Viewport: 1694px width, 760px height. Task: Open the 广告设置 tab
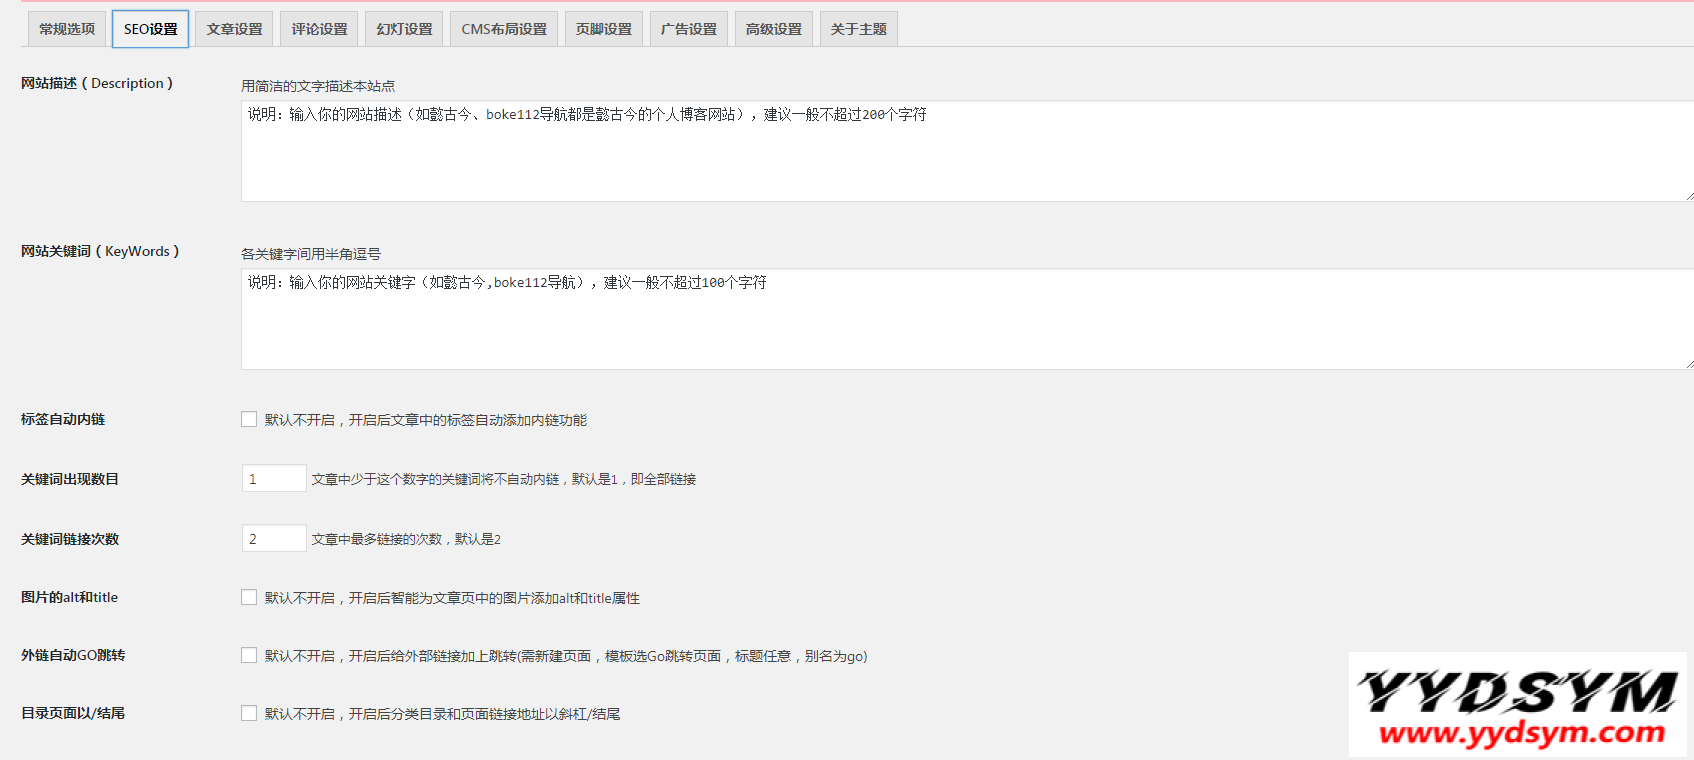tap(688, 29)
